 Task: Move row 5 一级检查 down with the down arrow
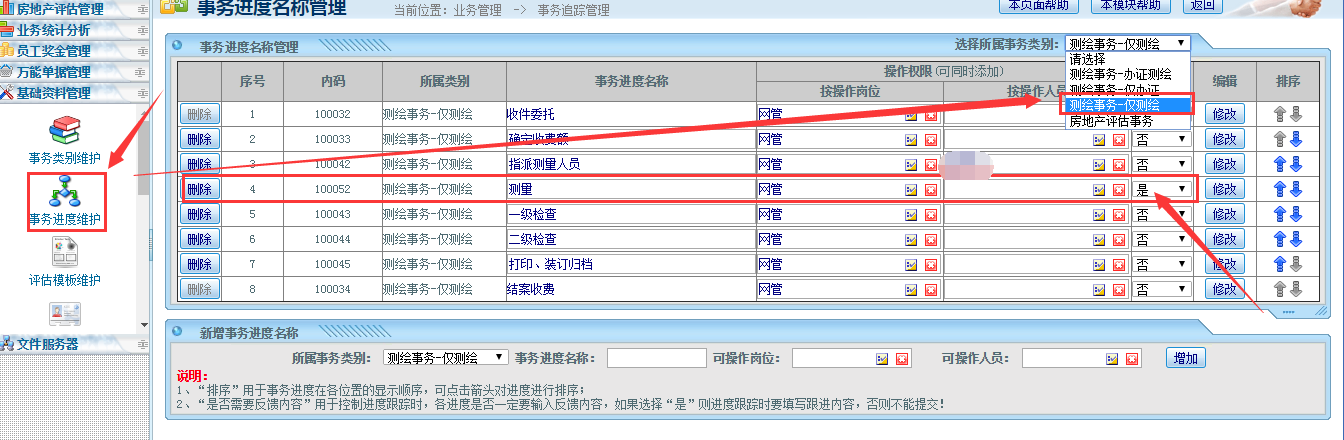1296,214
